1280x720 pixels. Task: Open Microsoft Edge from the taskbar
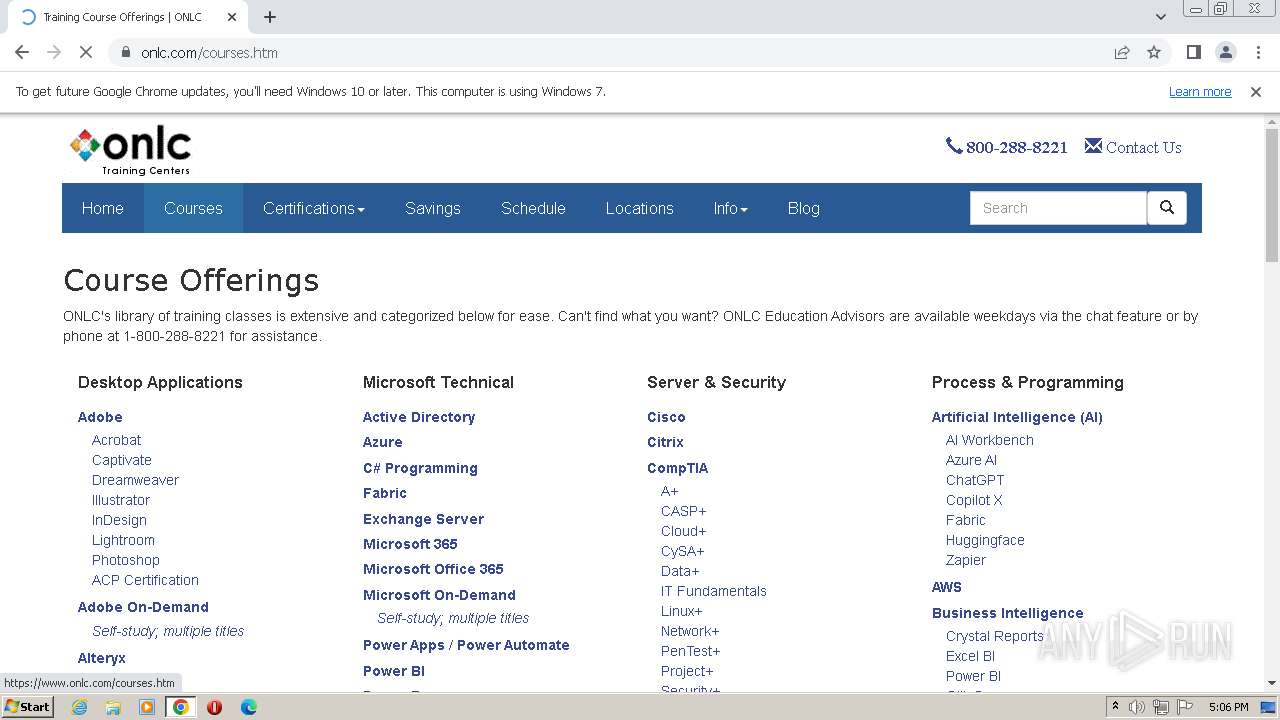point(248,707)
